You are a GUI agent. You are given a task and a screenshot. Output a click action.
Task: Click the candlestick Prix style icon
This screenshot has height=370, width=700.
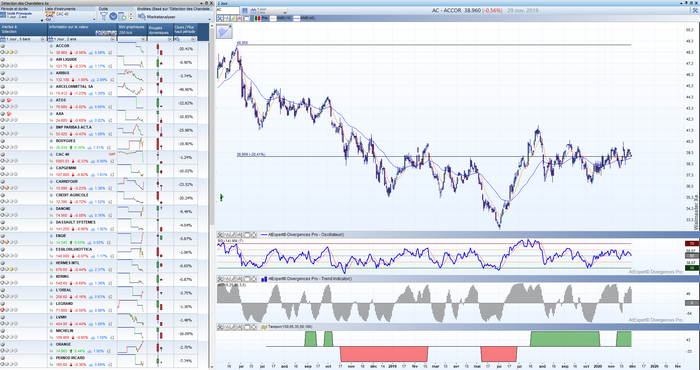tap(258, 18)
